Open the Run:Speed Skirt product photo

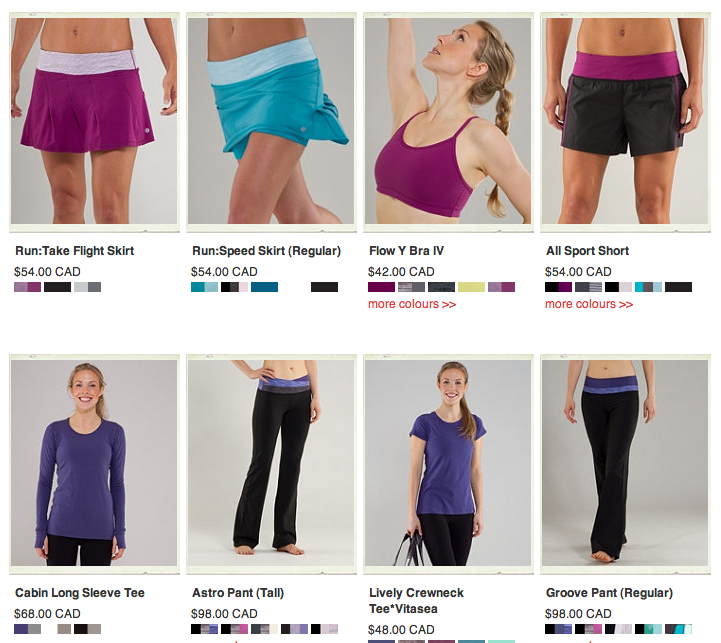pos(271,121)
